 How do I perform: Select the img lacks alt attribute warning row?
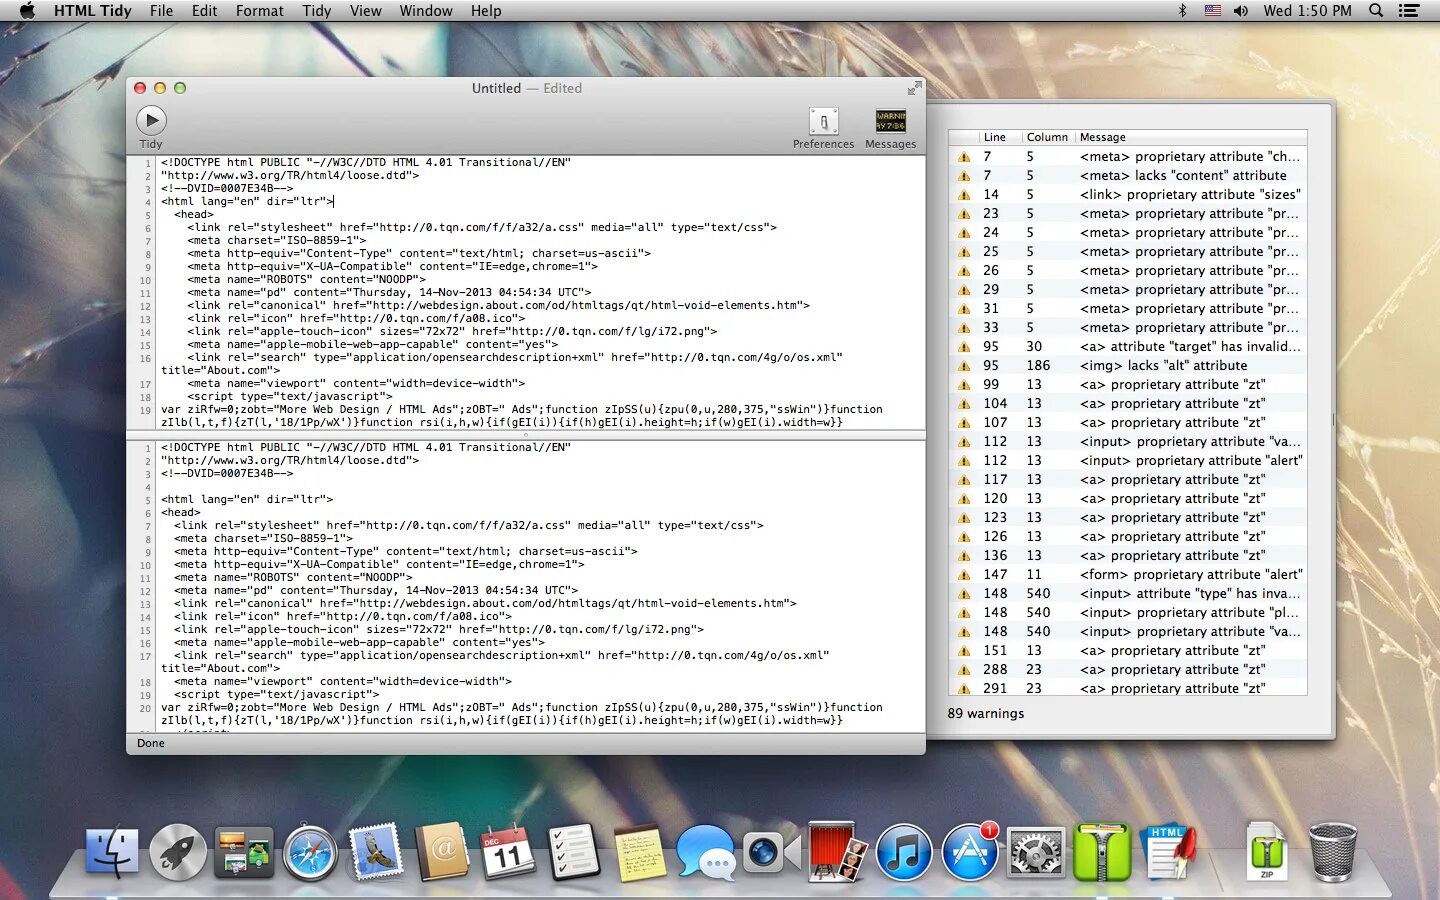click(1128, 366)
